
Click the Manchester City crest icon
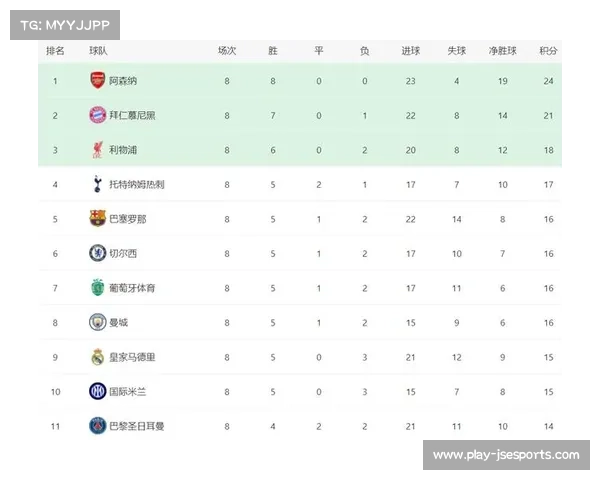(x=97, y=323)
